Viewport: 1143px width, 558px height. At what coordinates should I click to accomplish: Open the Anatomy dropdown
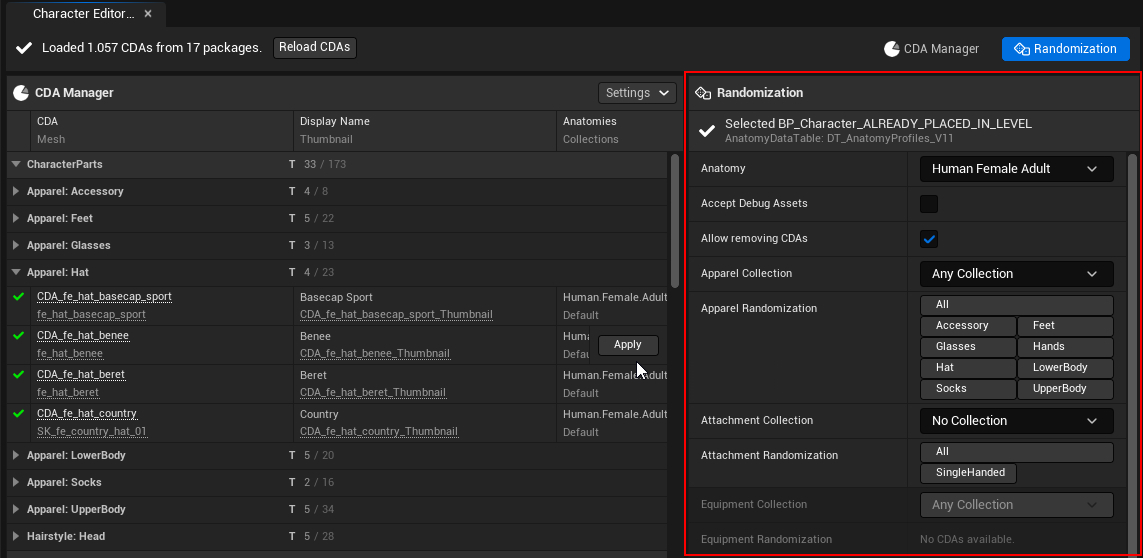click(1016, 169)
